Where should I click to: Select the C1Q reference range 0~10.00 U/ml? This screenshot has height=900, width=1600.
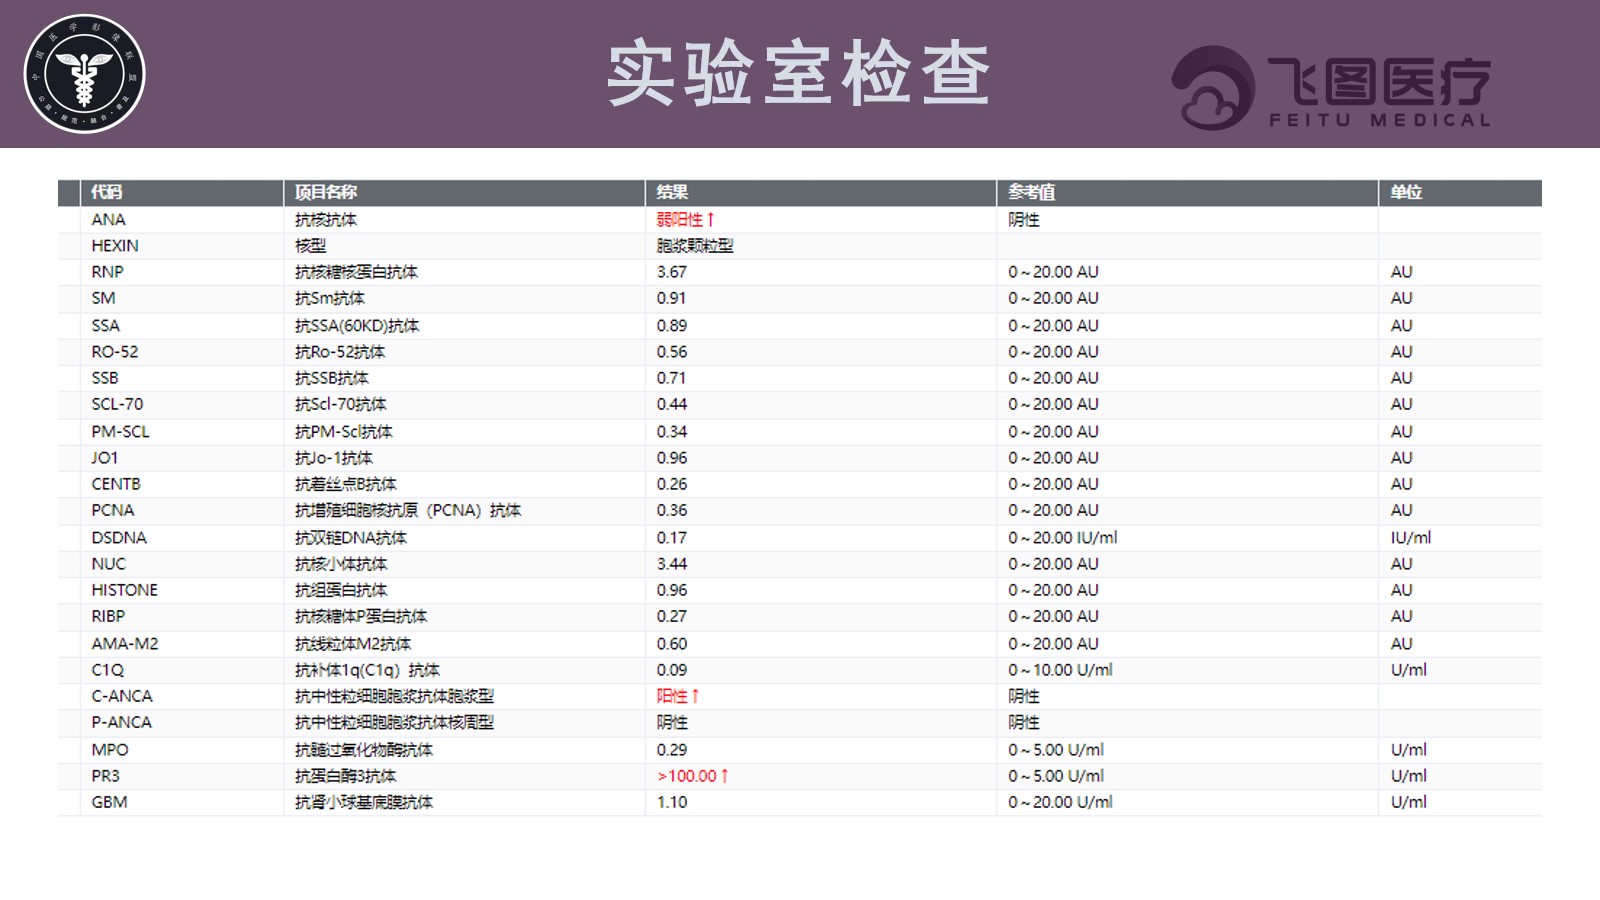(x=1060, y=670)
